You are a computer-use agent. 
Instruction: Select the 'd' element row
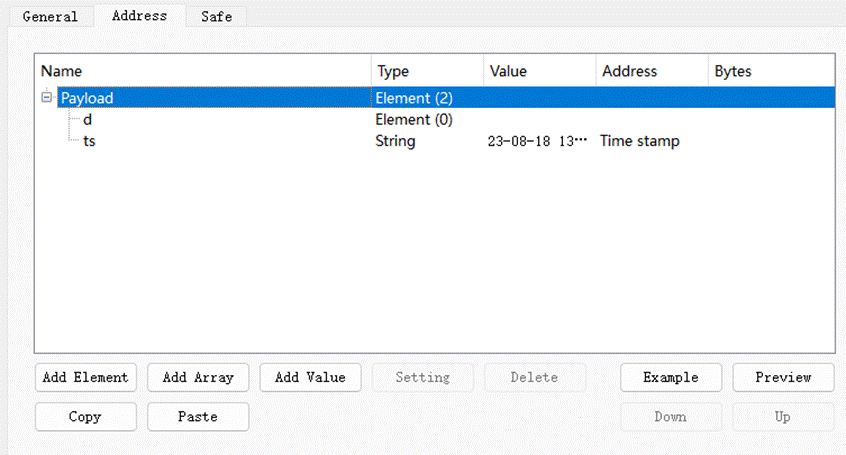(x=88, y=120)
